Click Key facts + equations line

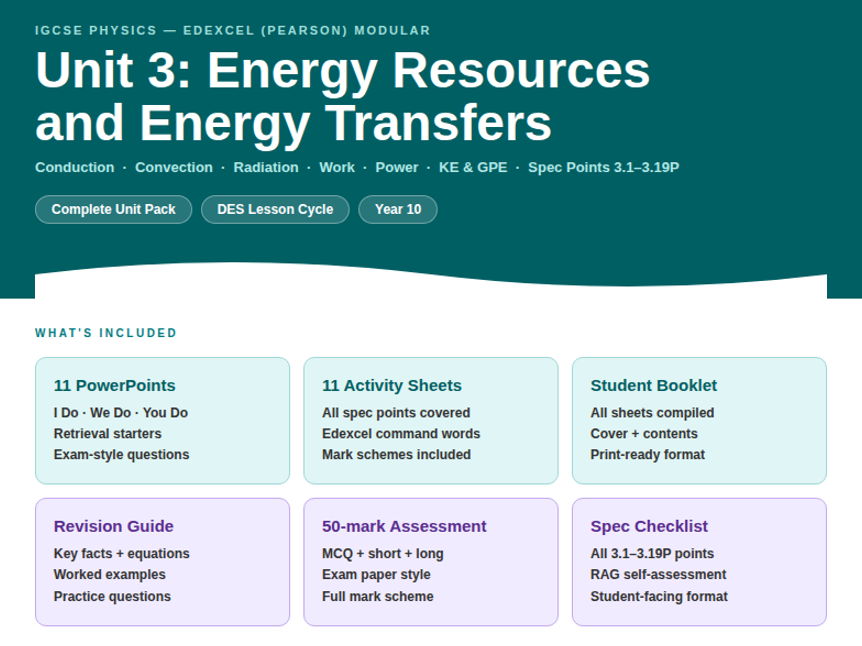point(121,553)
